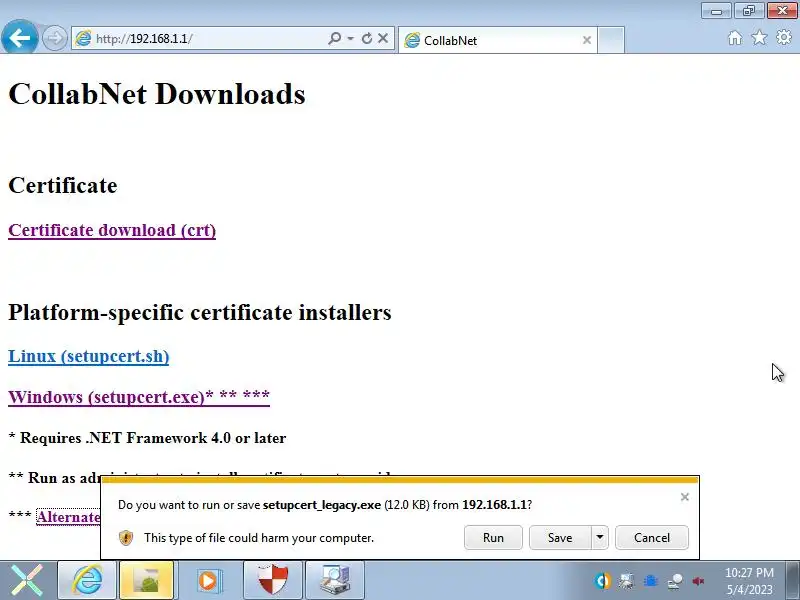Click the security warning shield icon

[x=126, y=538]
